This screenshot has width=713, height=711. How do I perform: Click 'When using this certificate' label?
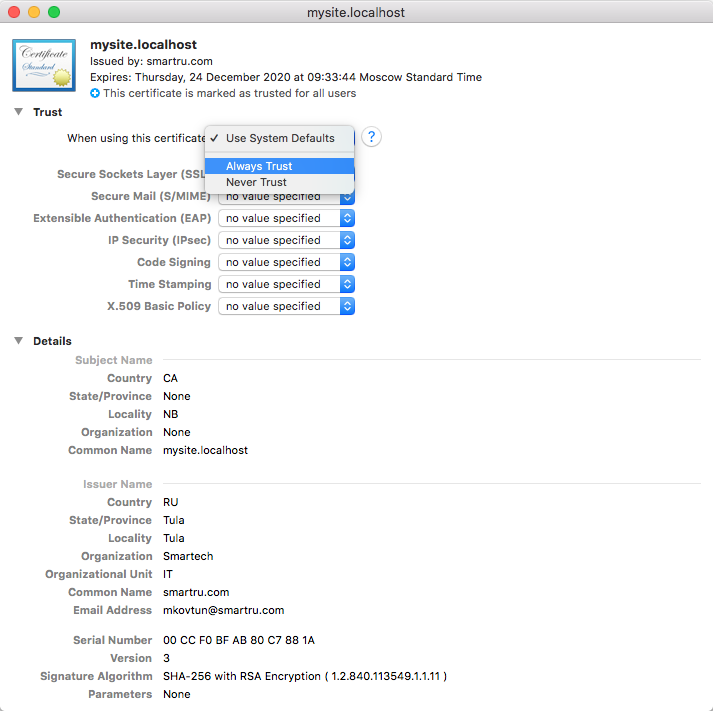[x=136, y=138]
